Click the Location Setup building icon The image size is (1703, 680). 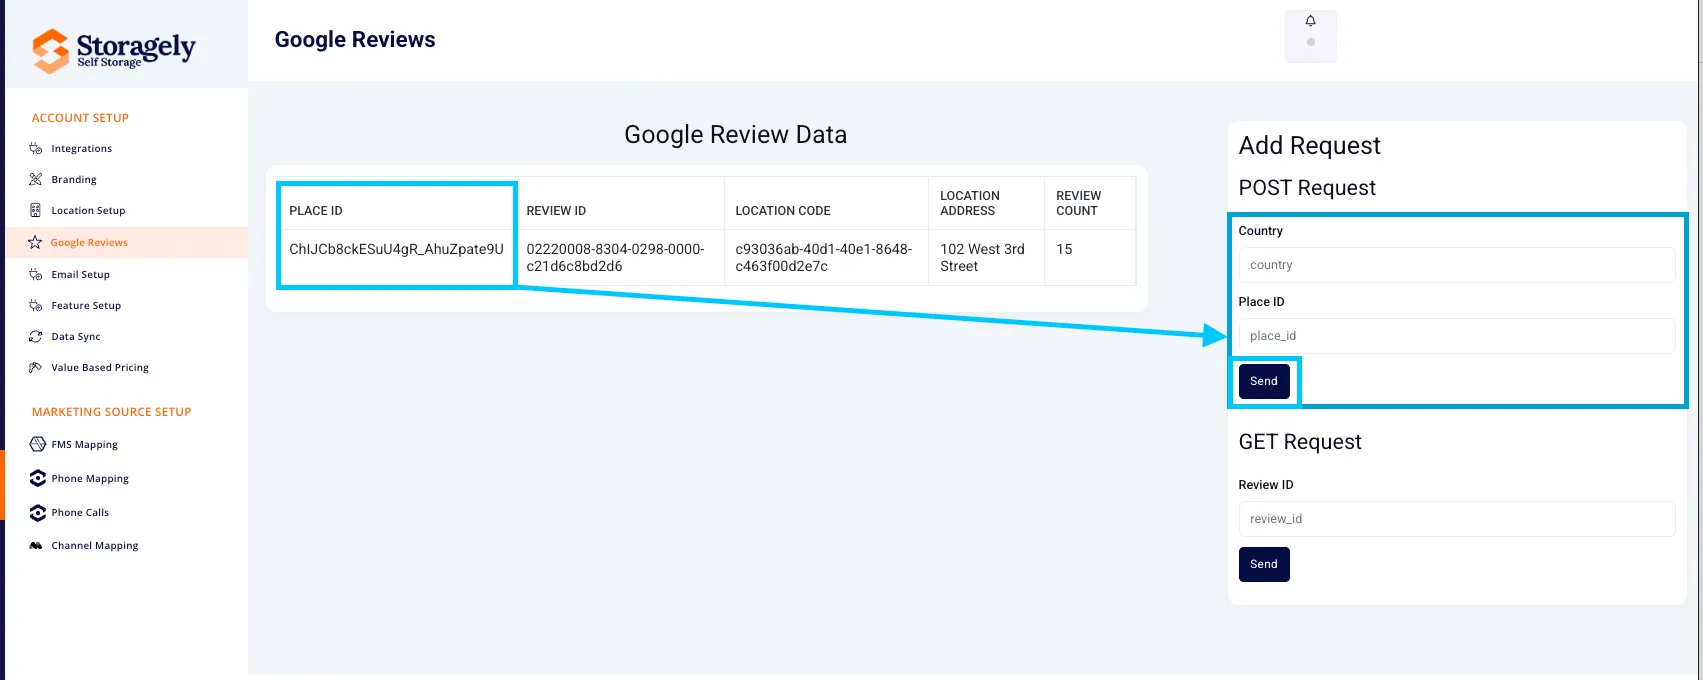pos(36,211)
